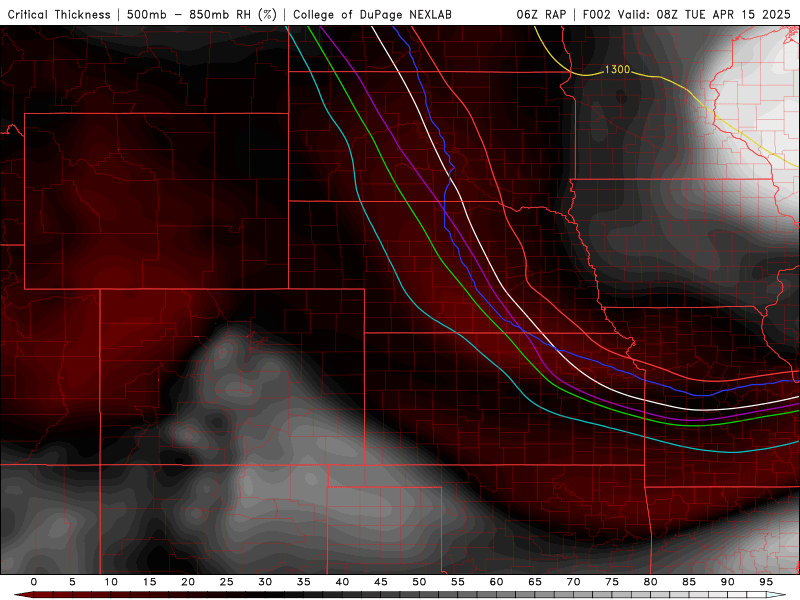The height and width of the screenshot is (600, 800).
Task: Click the '80' colorbar tick label
Action: [651, 582]
